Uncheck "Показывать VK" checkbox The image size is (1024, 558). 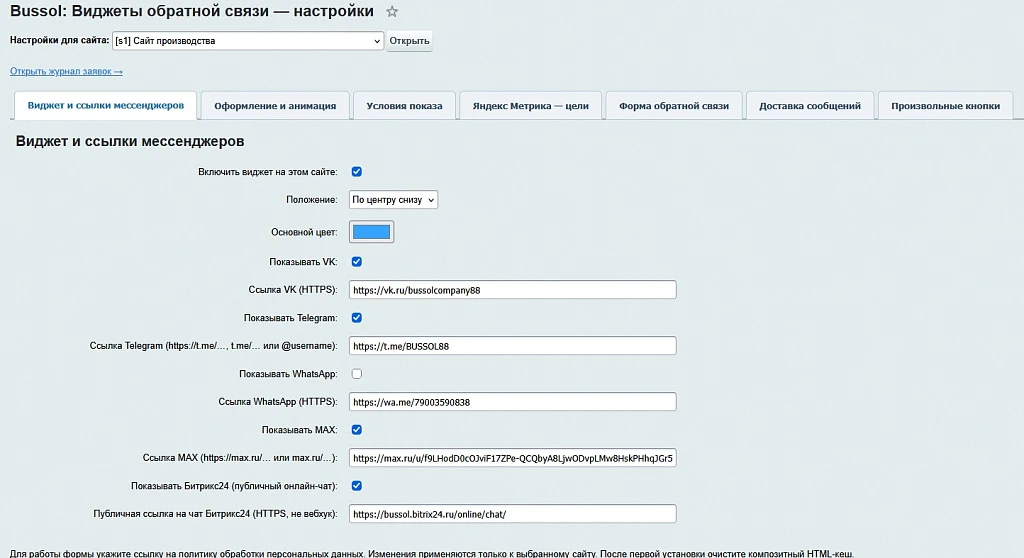tap(357, 262)
